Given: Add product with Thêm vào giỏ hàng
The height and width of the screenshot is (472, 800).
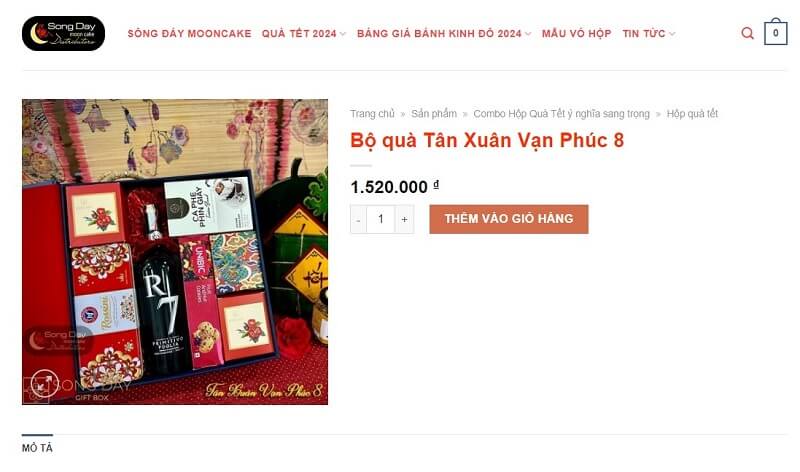Looking at the screenshot, I should pos(509,219).
